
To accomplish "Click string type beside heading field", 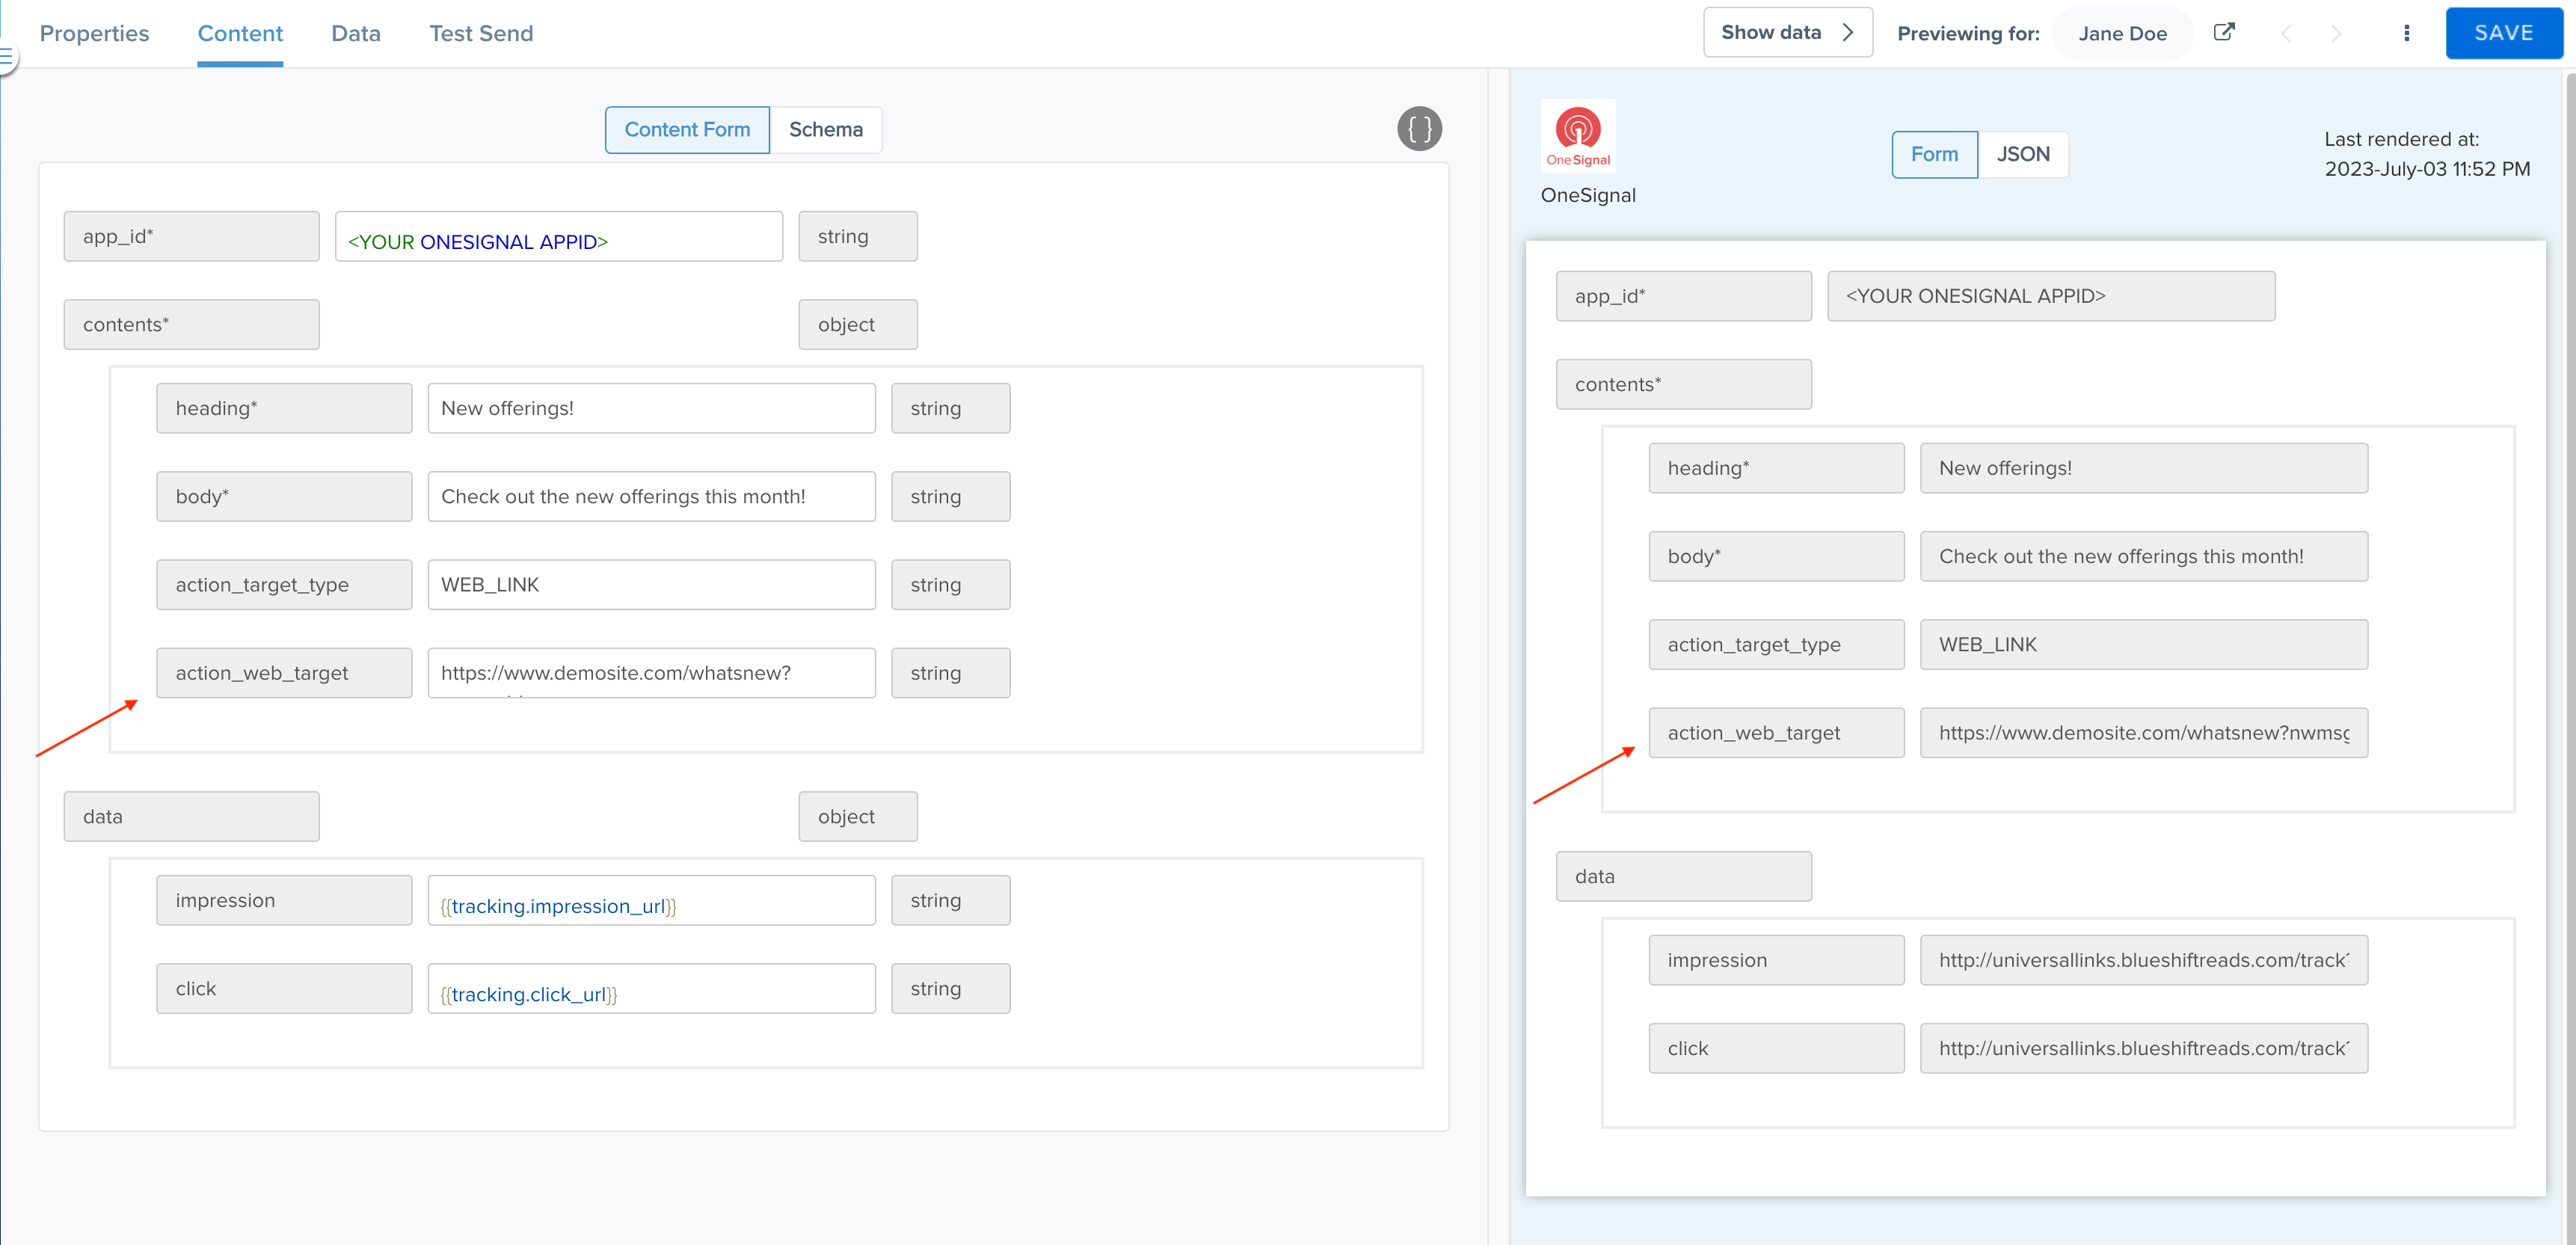I will click(951, 408).
